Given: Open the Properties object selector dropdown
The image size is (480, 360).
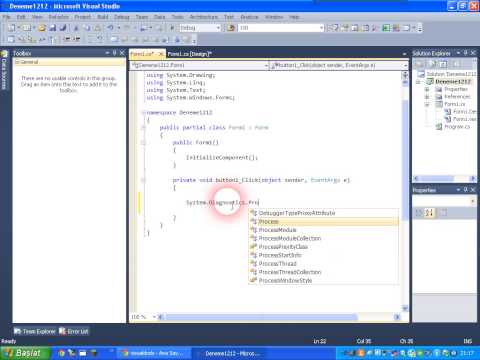Looking at the screenshot, I should click(472, 201).
